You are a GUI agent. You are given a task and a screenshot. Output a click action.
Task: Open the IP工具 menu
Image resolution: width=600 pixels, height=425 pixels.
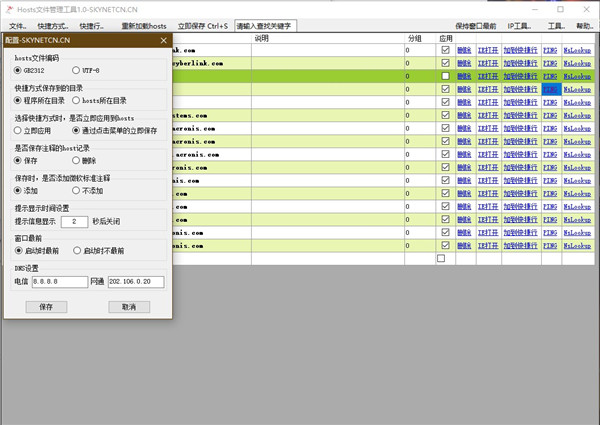point(519,25)
